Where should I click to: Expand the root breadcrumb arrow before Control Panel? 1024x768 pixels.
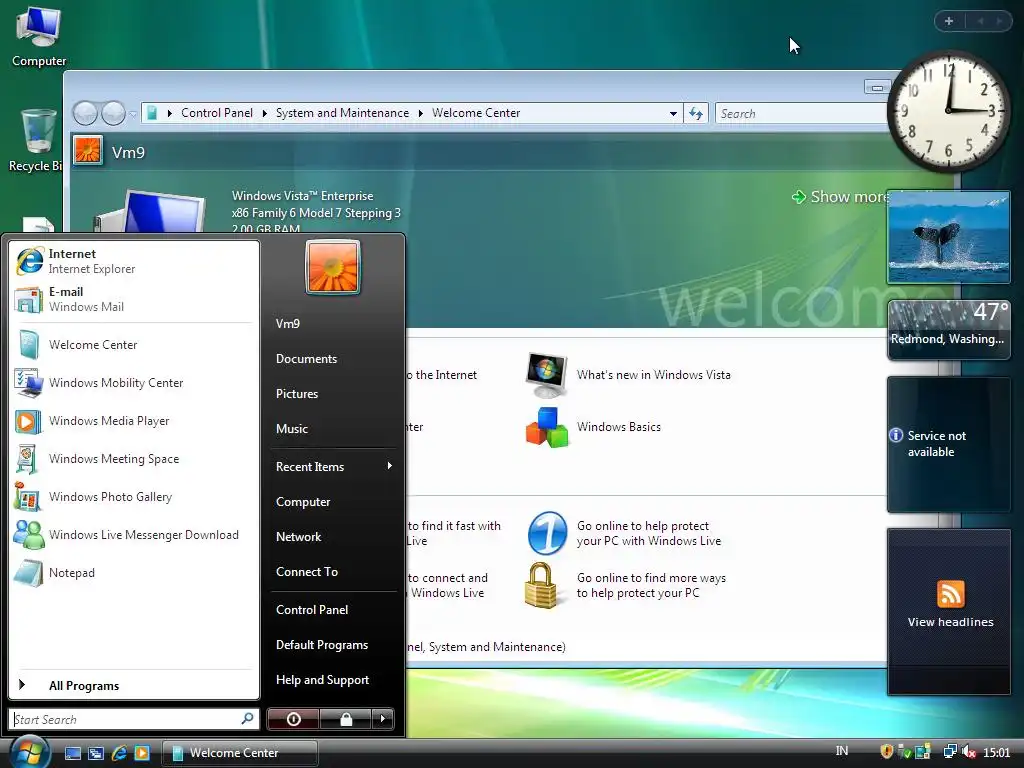click(x=169, y=114)
